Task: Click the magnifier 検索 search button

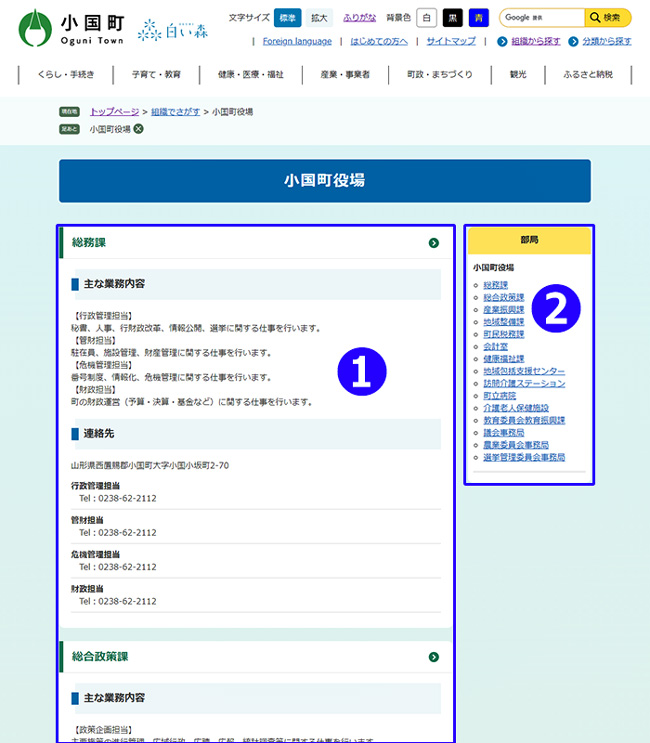Action: [x=608, y=18]
